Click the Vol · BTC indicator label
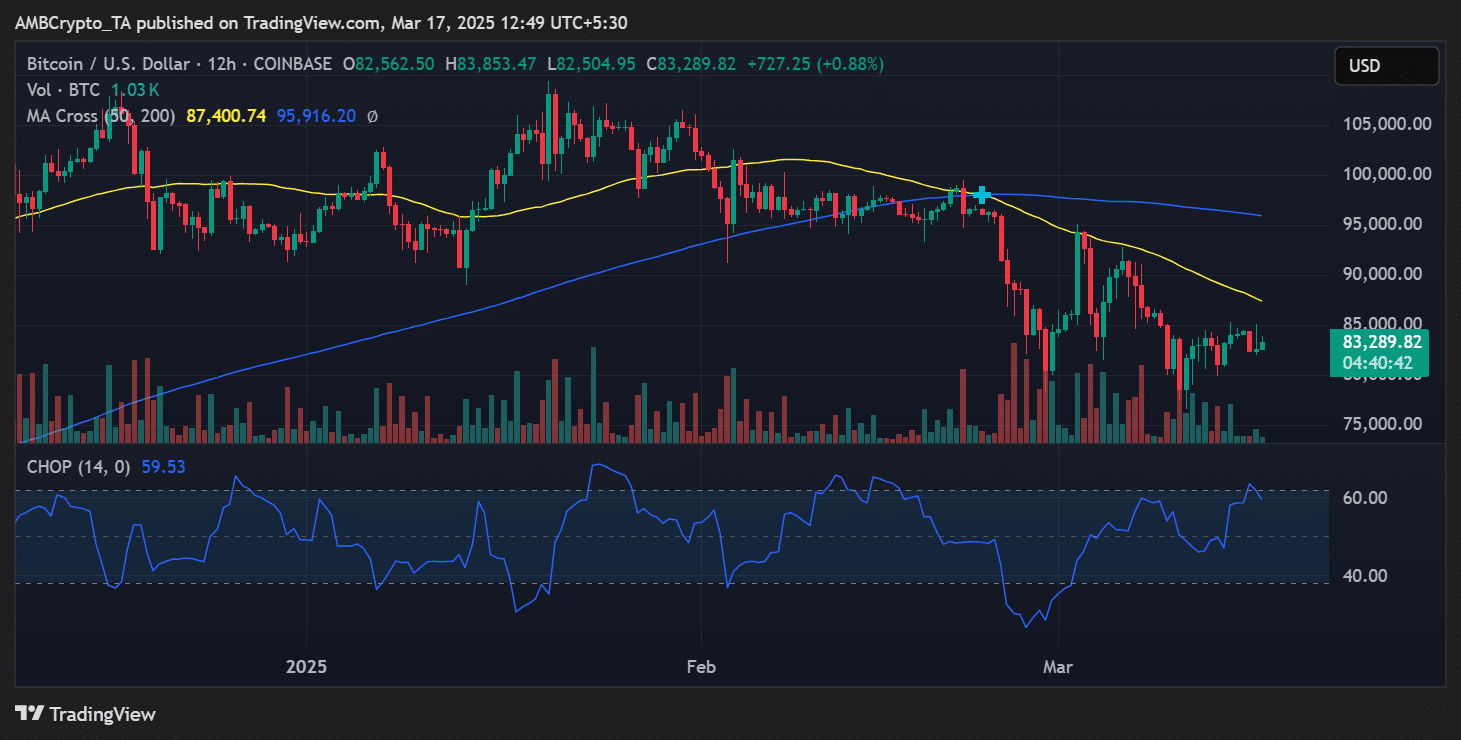The width and height of the screenshot is (1461, 740). 64,90
